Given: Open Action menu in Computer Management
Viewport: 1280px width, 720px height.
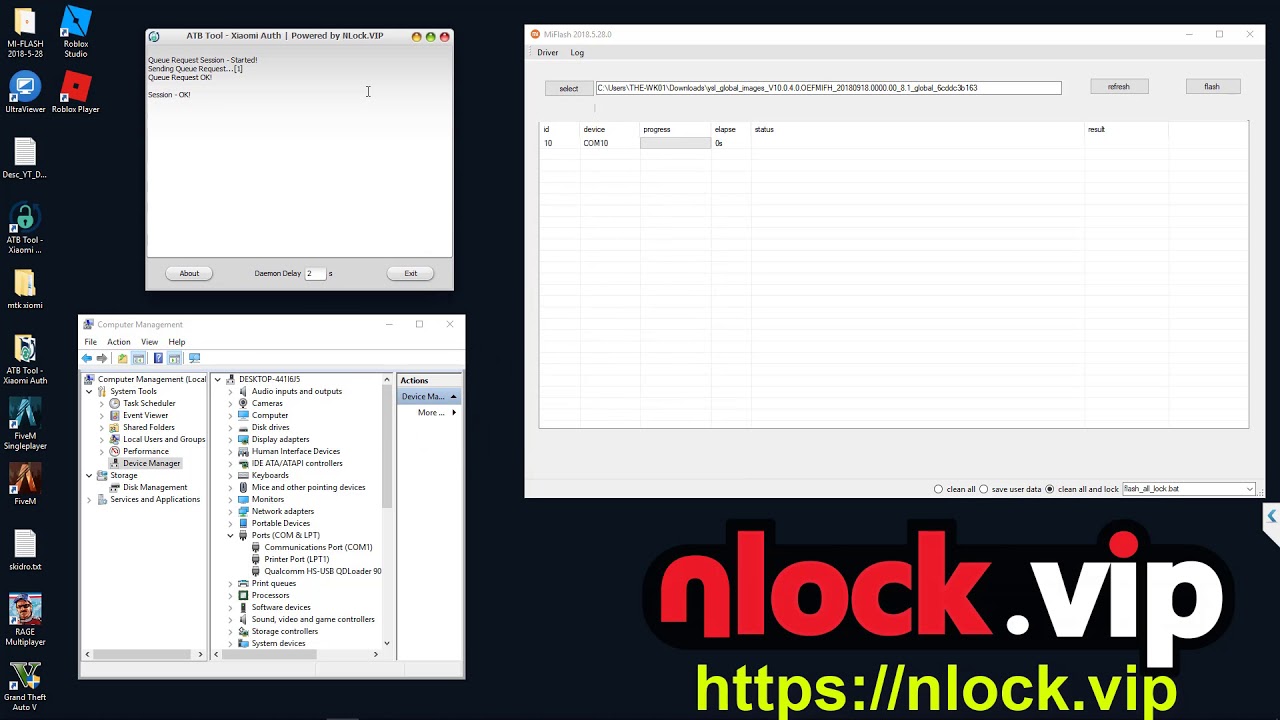Looking at the screenshot, I should pos(118,342).
